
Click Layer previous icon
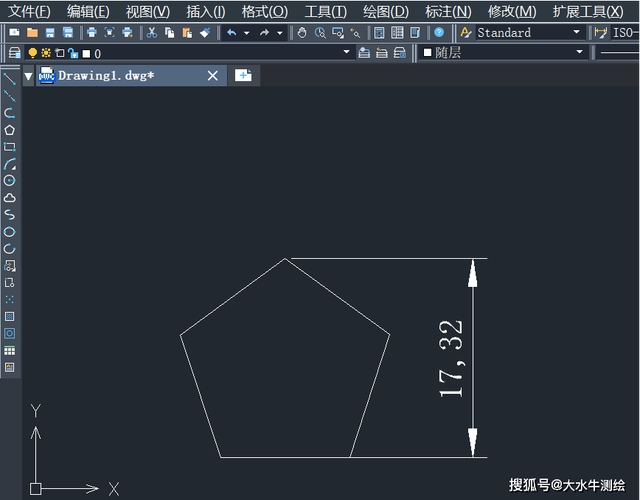[x=382, y=53]
